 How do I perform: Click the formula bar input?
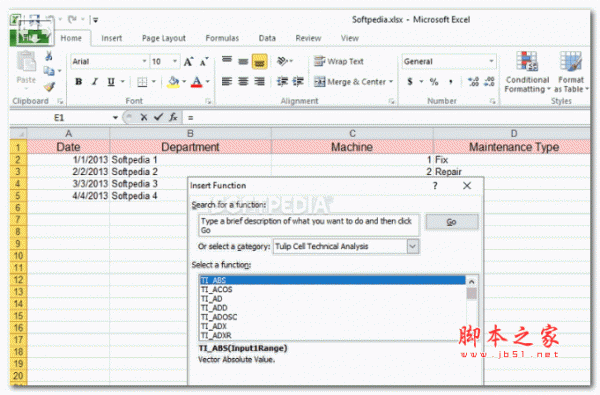pos(386,118)
